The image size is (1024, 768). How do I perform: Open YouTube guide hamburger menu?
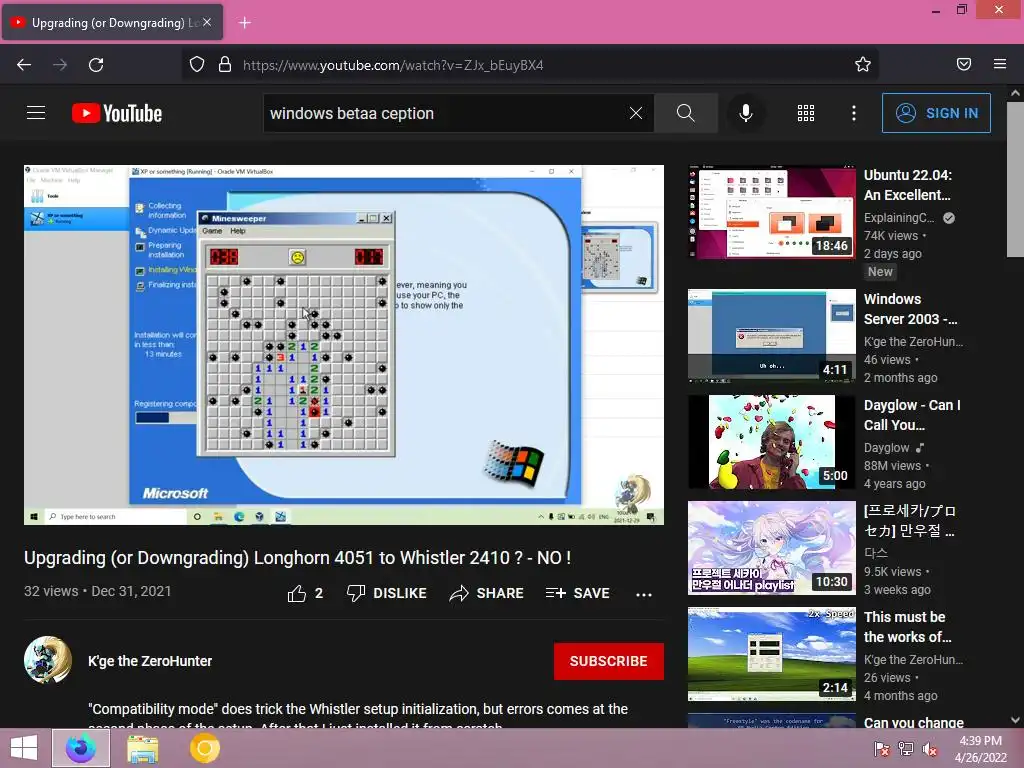pyautogui.click(x=36, y=113)
